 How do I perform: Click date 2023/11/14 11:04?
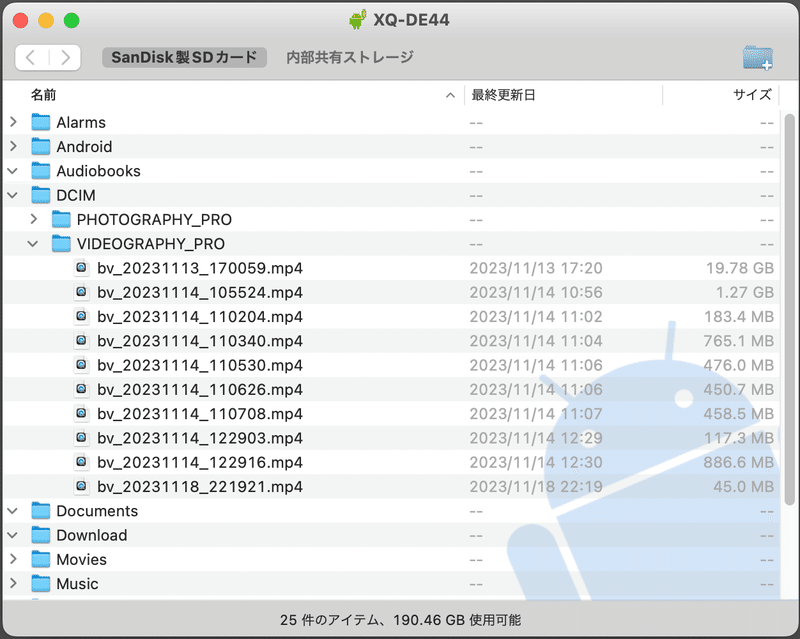coord(536,341)
